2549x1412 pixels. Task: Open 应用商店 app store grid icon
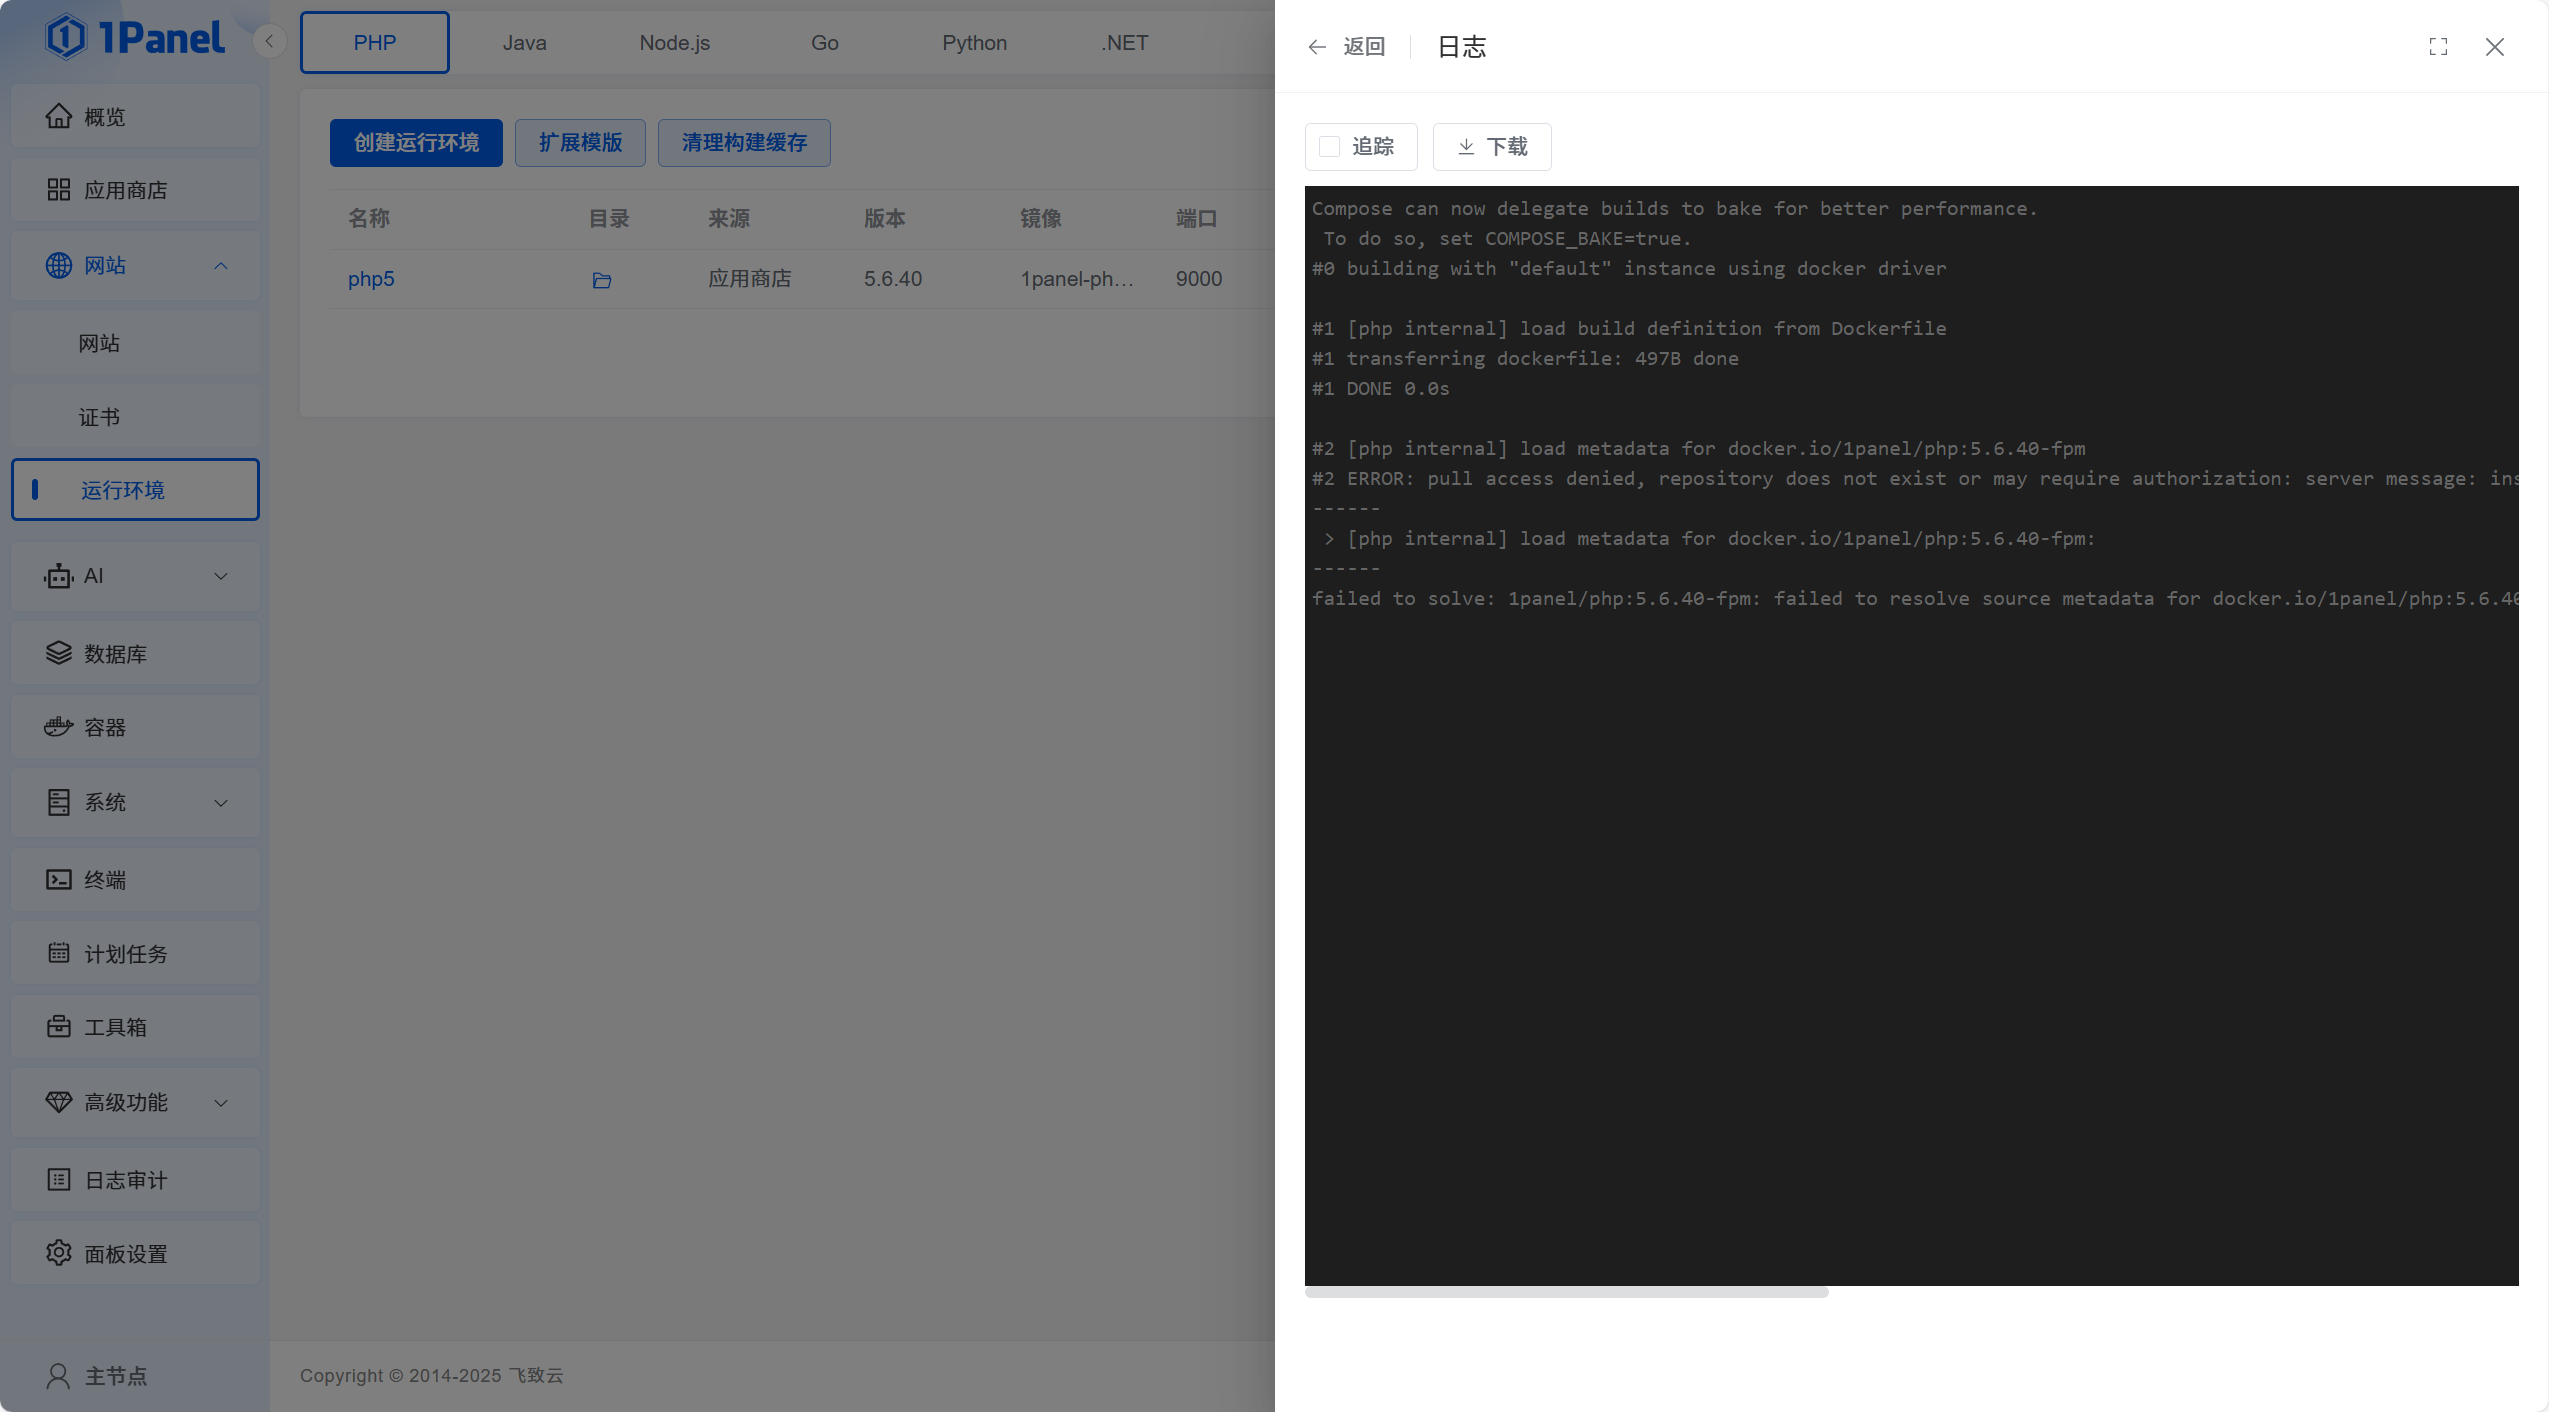(59, 190)
